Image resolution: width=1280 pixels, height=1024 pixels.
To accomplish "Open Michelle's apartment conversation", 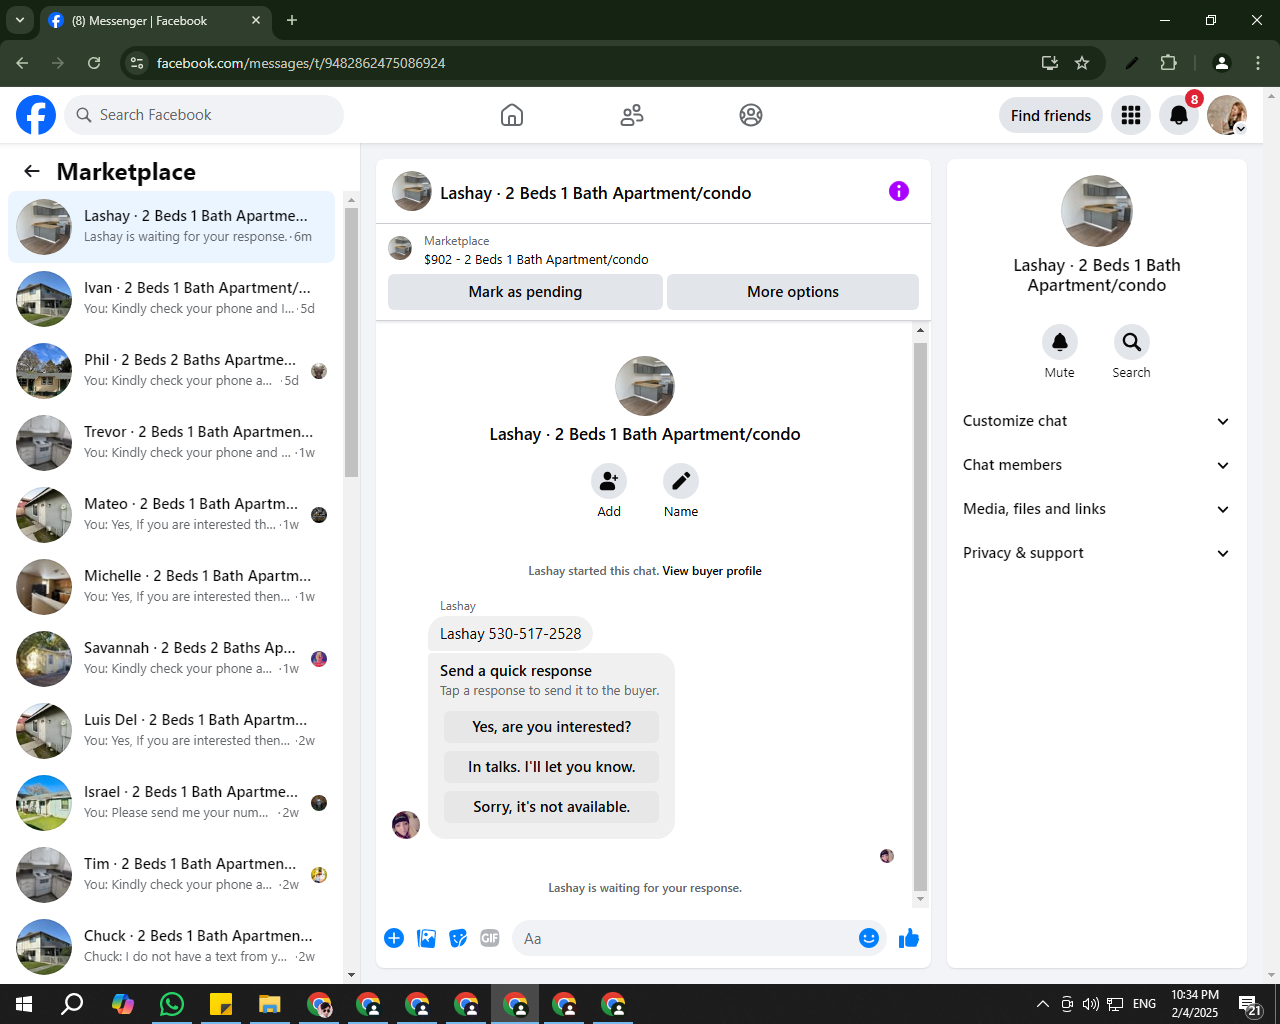I will point(172,587).
